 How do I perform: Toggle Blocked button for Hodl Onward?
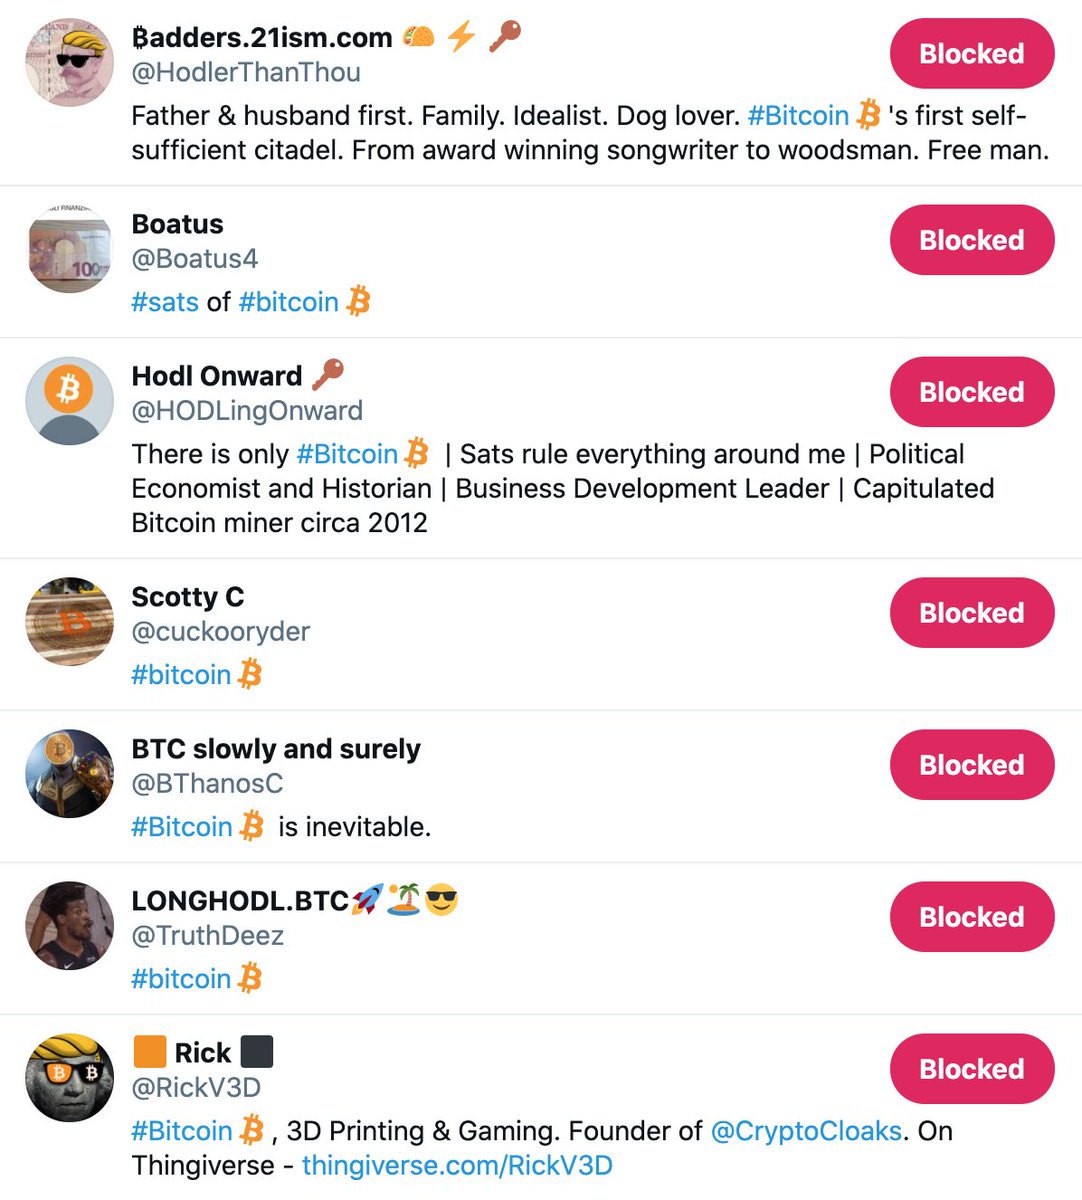pyautogui.click(x=971, y=392)
